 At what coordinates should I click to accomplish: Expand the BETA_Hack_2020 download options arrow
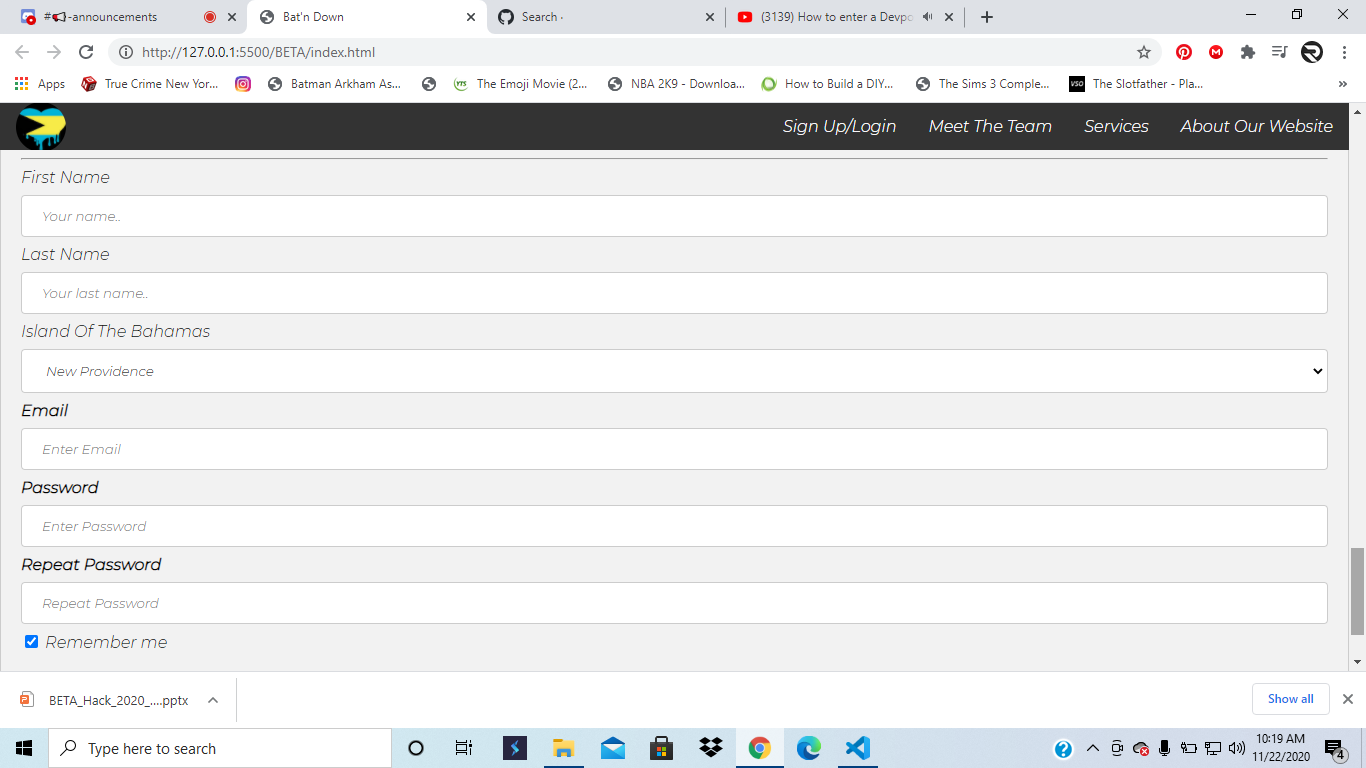click(213, 700)
